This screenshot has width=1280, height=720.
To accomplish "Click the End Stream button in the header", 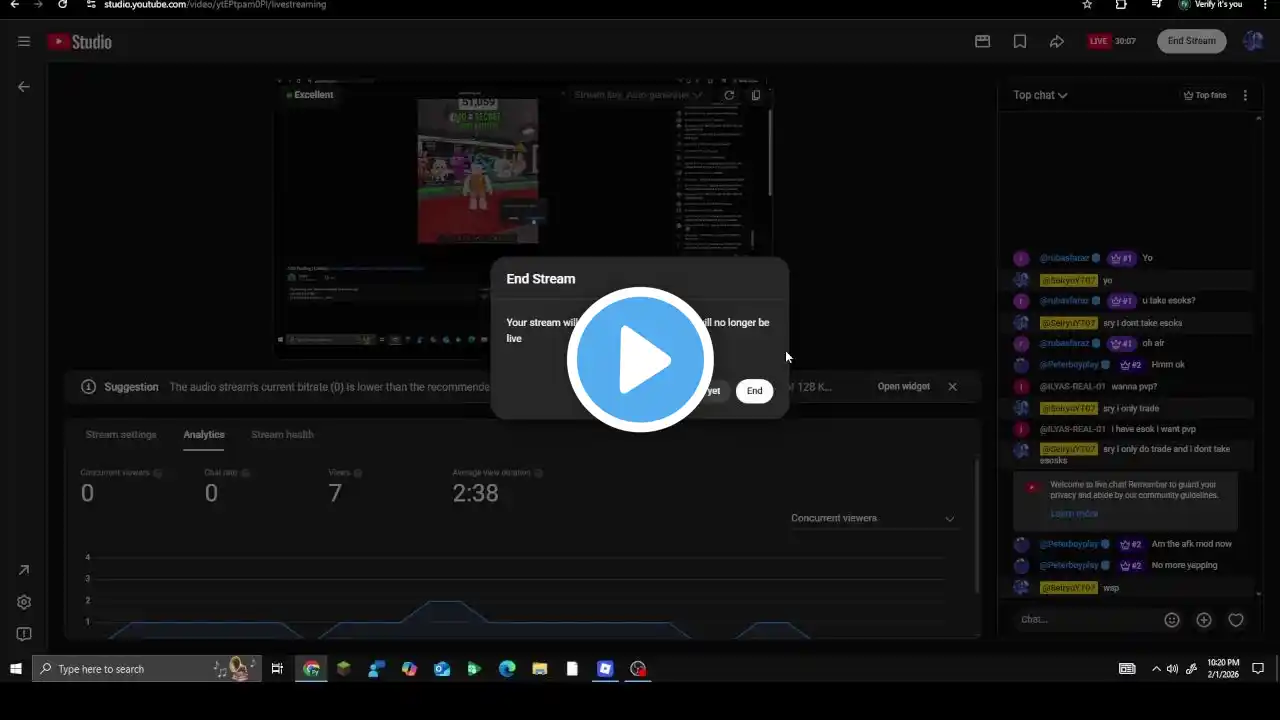I will 1192,41.
